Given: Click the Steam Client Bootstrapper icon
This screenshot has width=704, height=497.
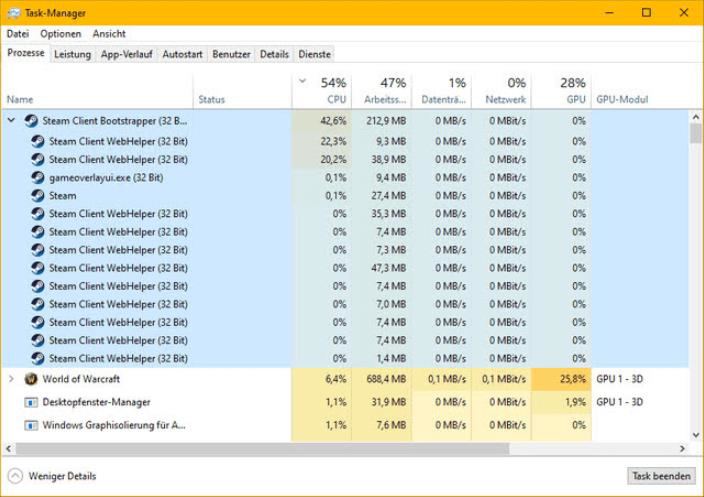Looking at the screenshot, I should point(31,121).
